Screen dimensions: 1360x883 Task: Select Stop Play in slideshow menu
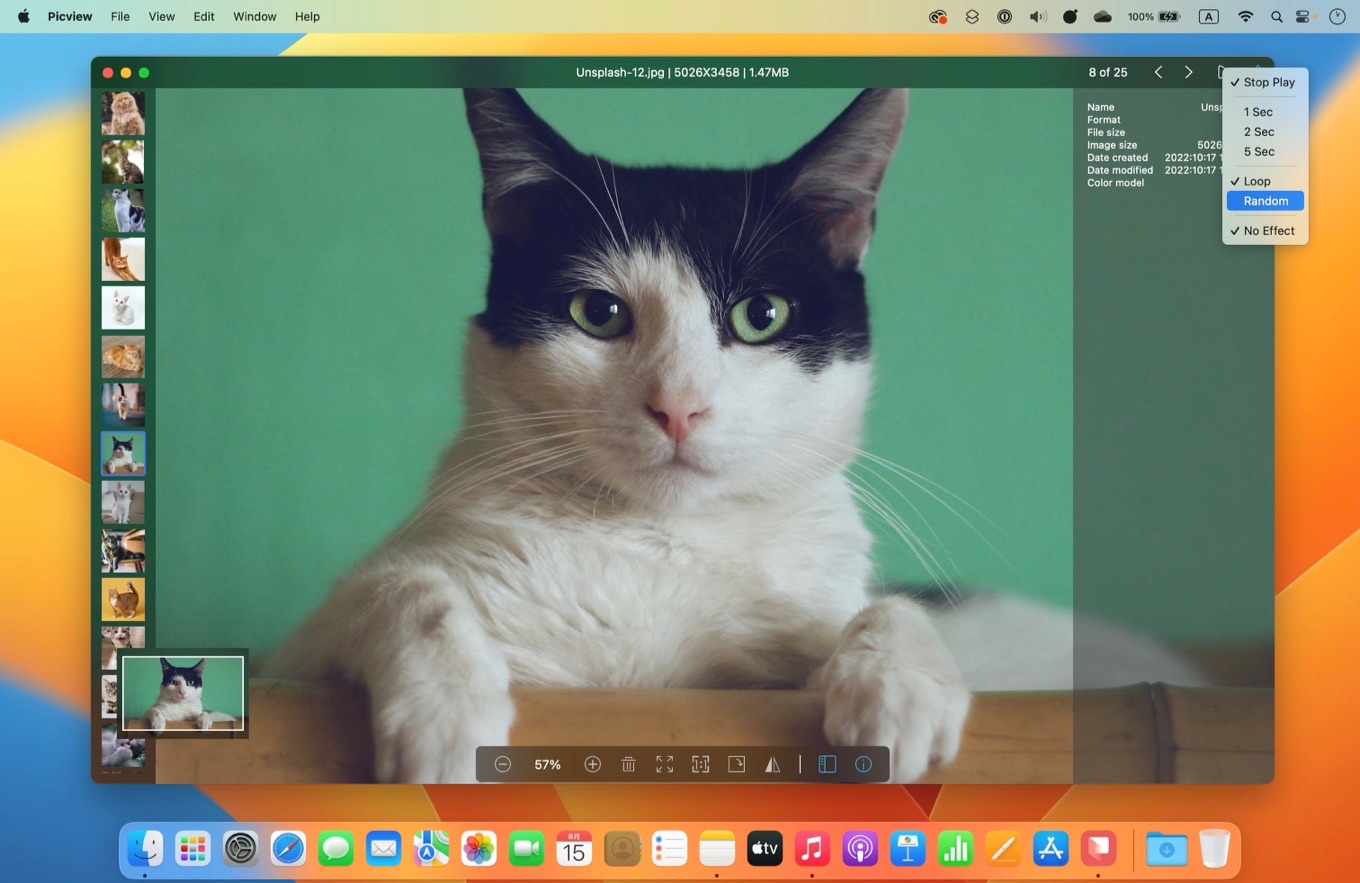1265,82
